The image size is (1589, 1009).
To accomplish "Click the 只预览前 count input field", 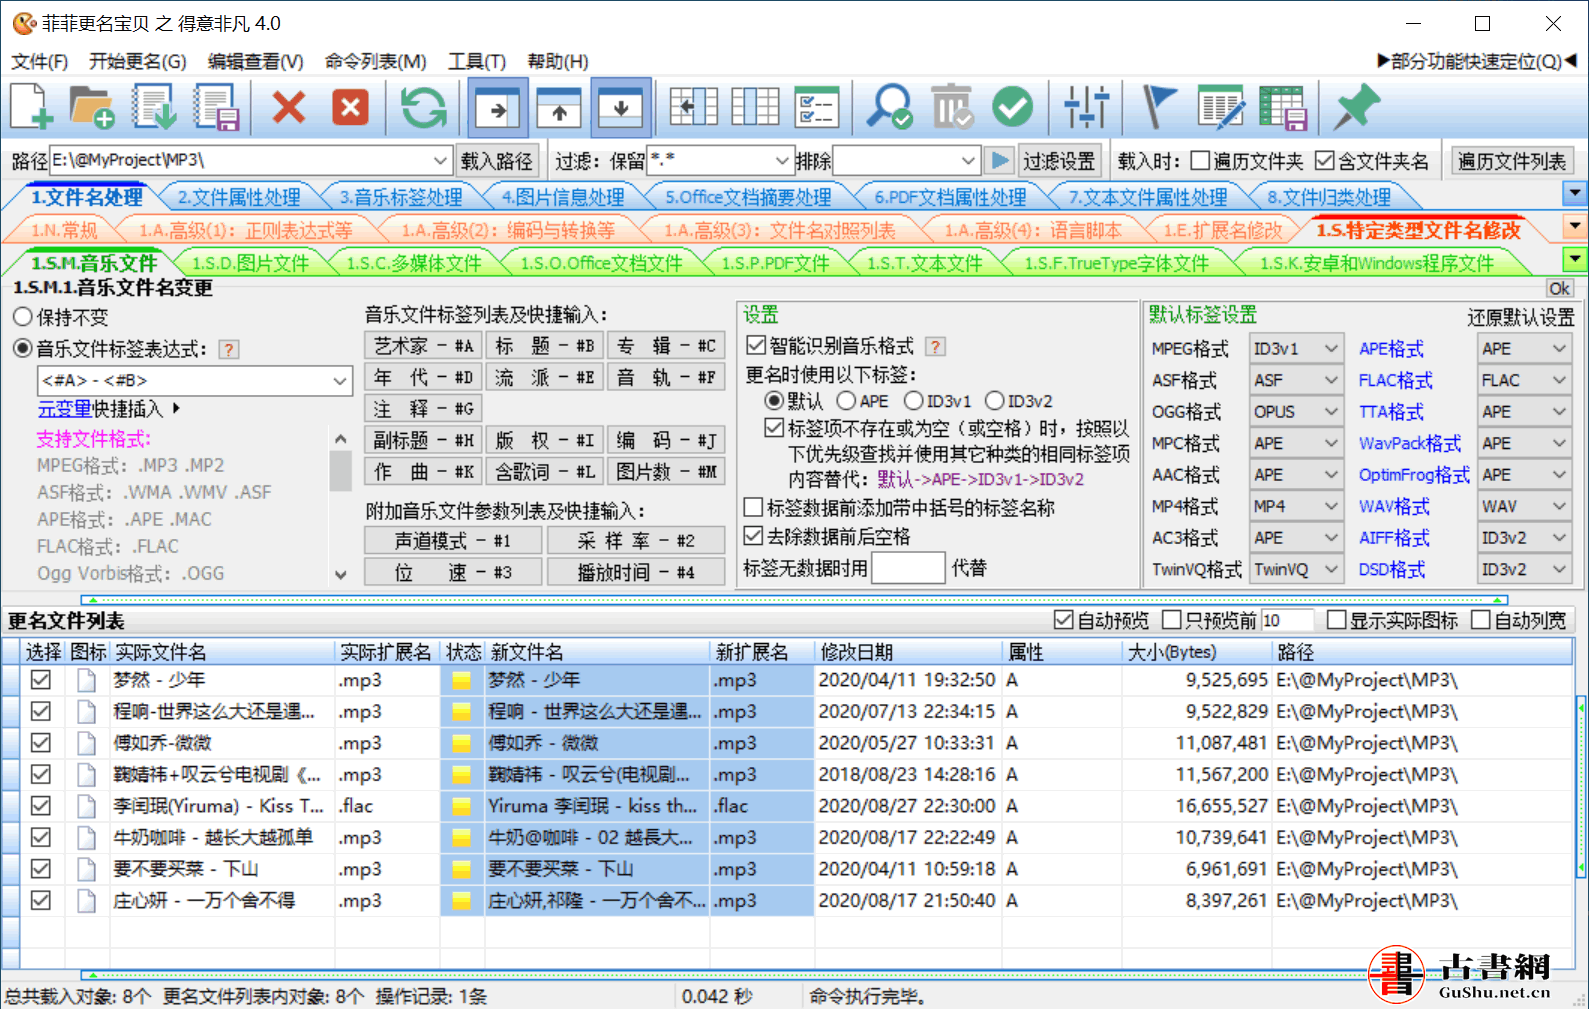I will 1286,621.
